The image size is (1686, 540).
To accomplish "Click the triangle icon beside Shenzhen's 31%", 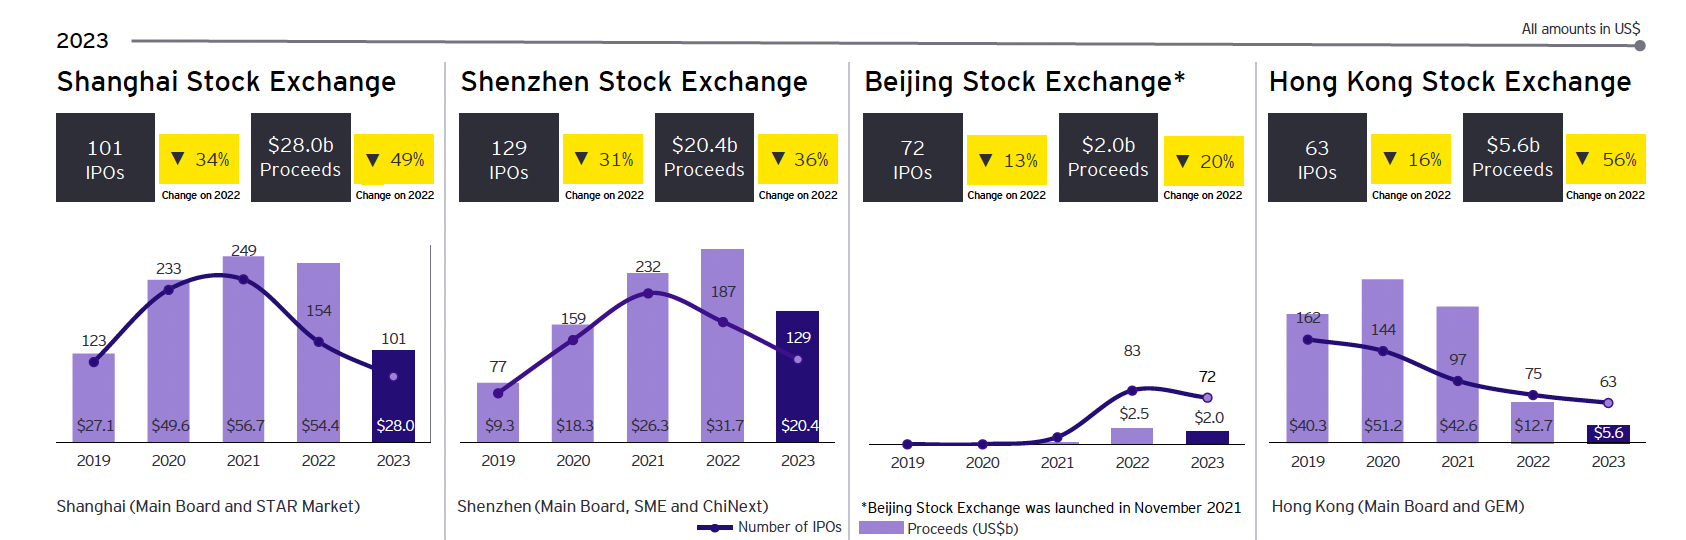I will (581, 158).
